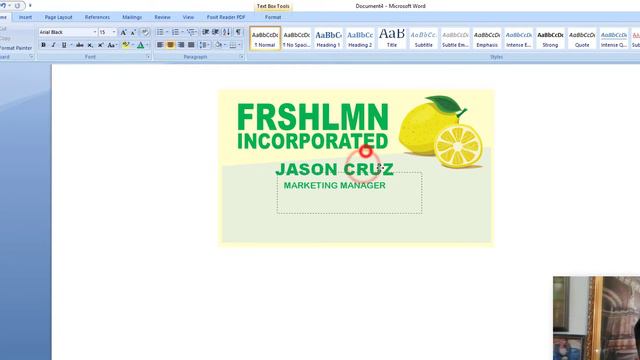
Task: Center the text alignment
Action: pos(170,45)
